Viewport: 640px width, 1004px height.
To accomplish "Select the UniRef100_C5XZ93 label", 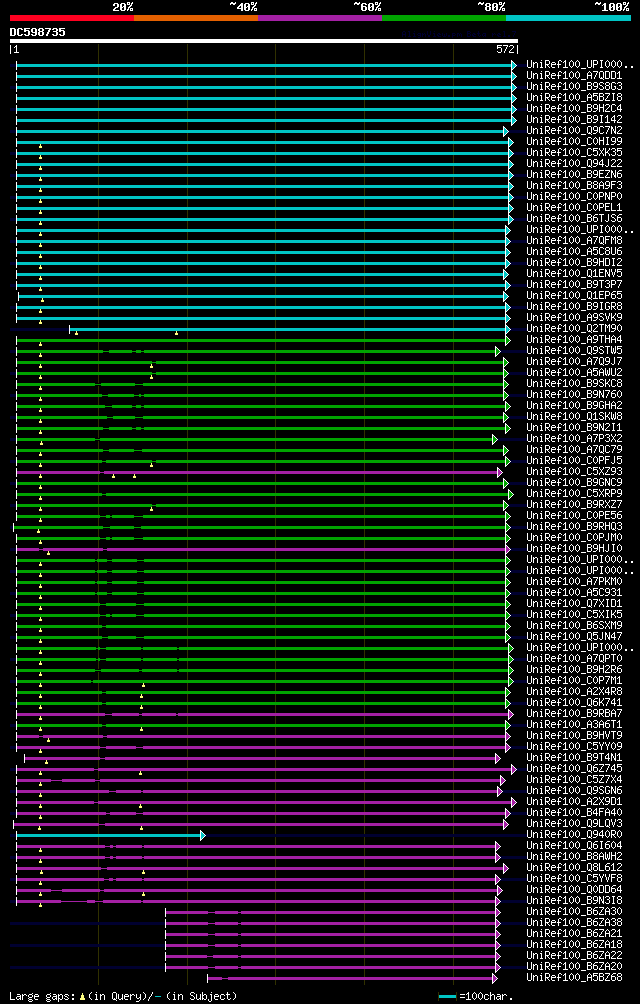I will pyautogui.click(x=574, y=472).
